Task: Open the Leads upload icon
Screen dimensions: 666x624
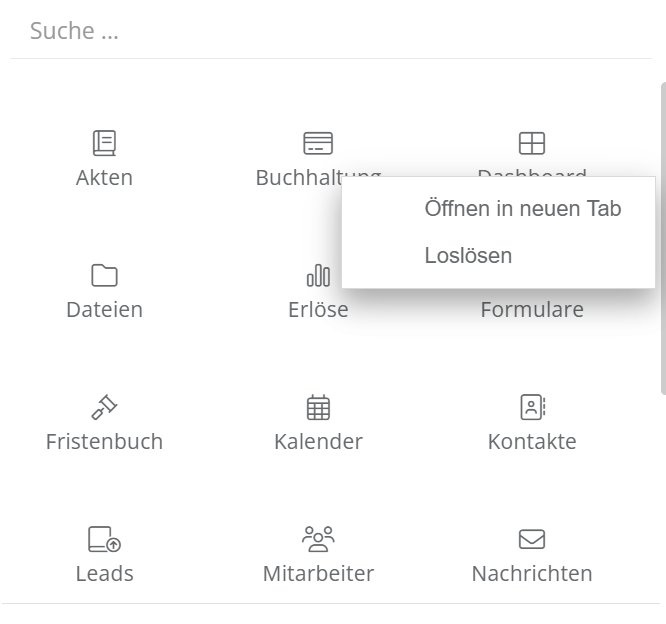Action: pos(104,539)
